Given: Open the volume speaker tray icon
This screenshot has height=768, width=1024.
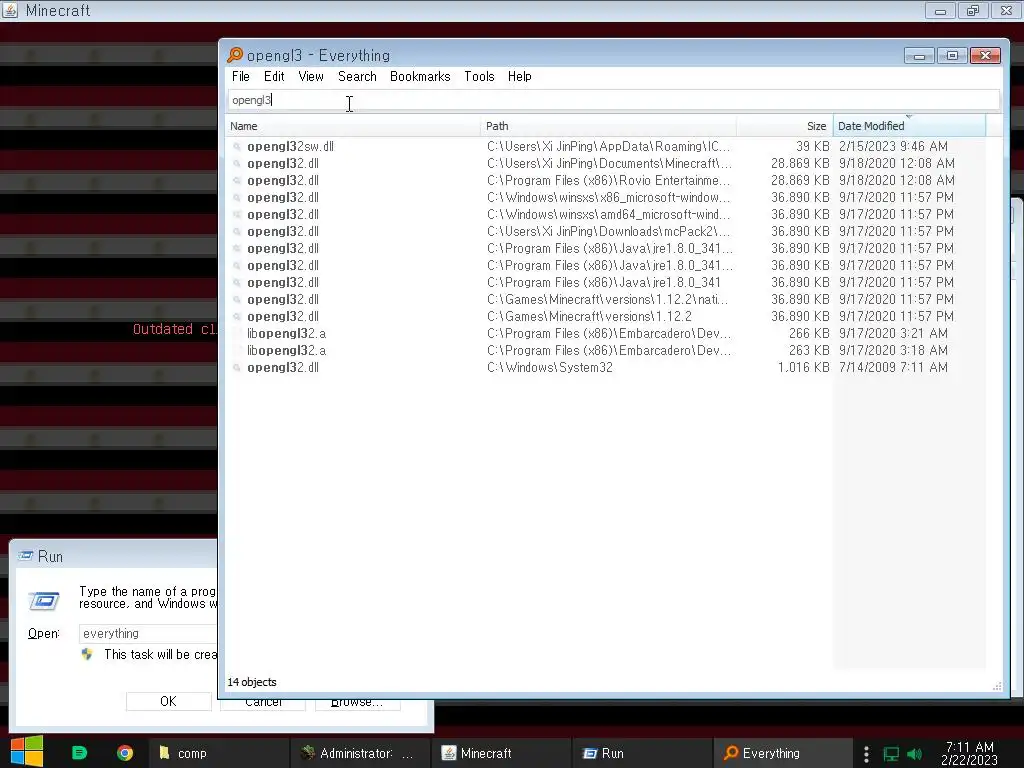Looking at the screenshot, I should click(915, 754).
